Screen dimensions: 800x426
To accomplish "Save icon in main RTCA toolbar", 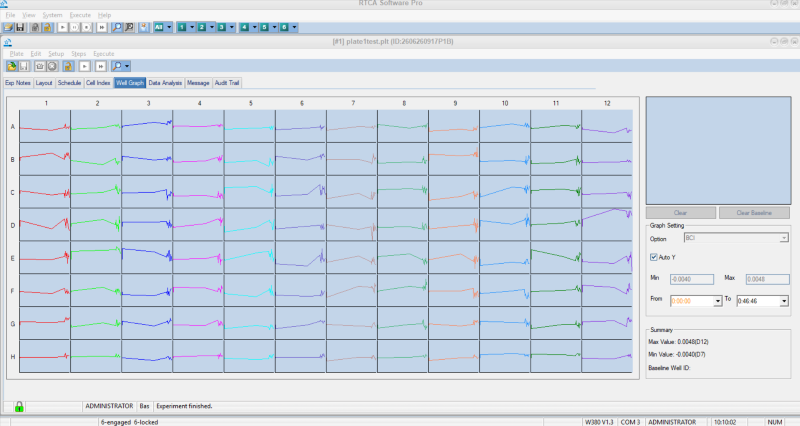I will point(20,28).
